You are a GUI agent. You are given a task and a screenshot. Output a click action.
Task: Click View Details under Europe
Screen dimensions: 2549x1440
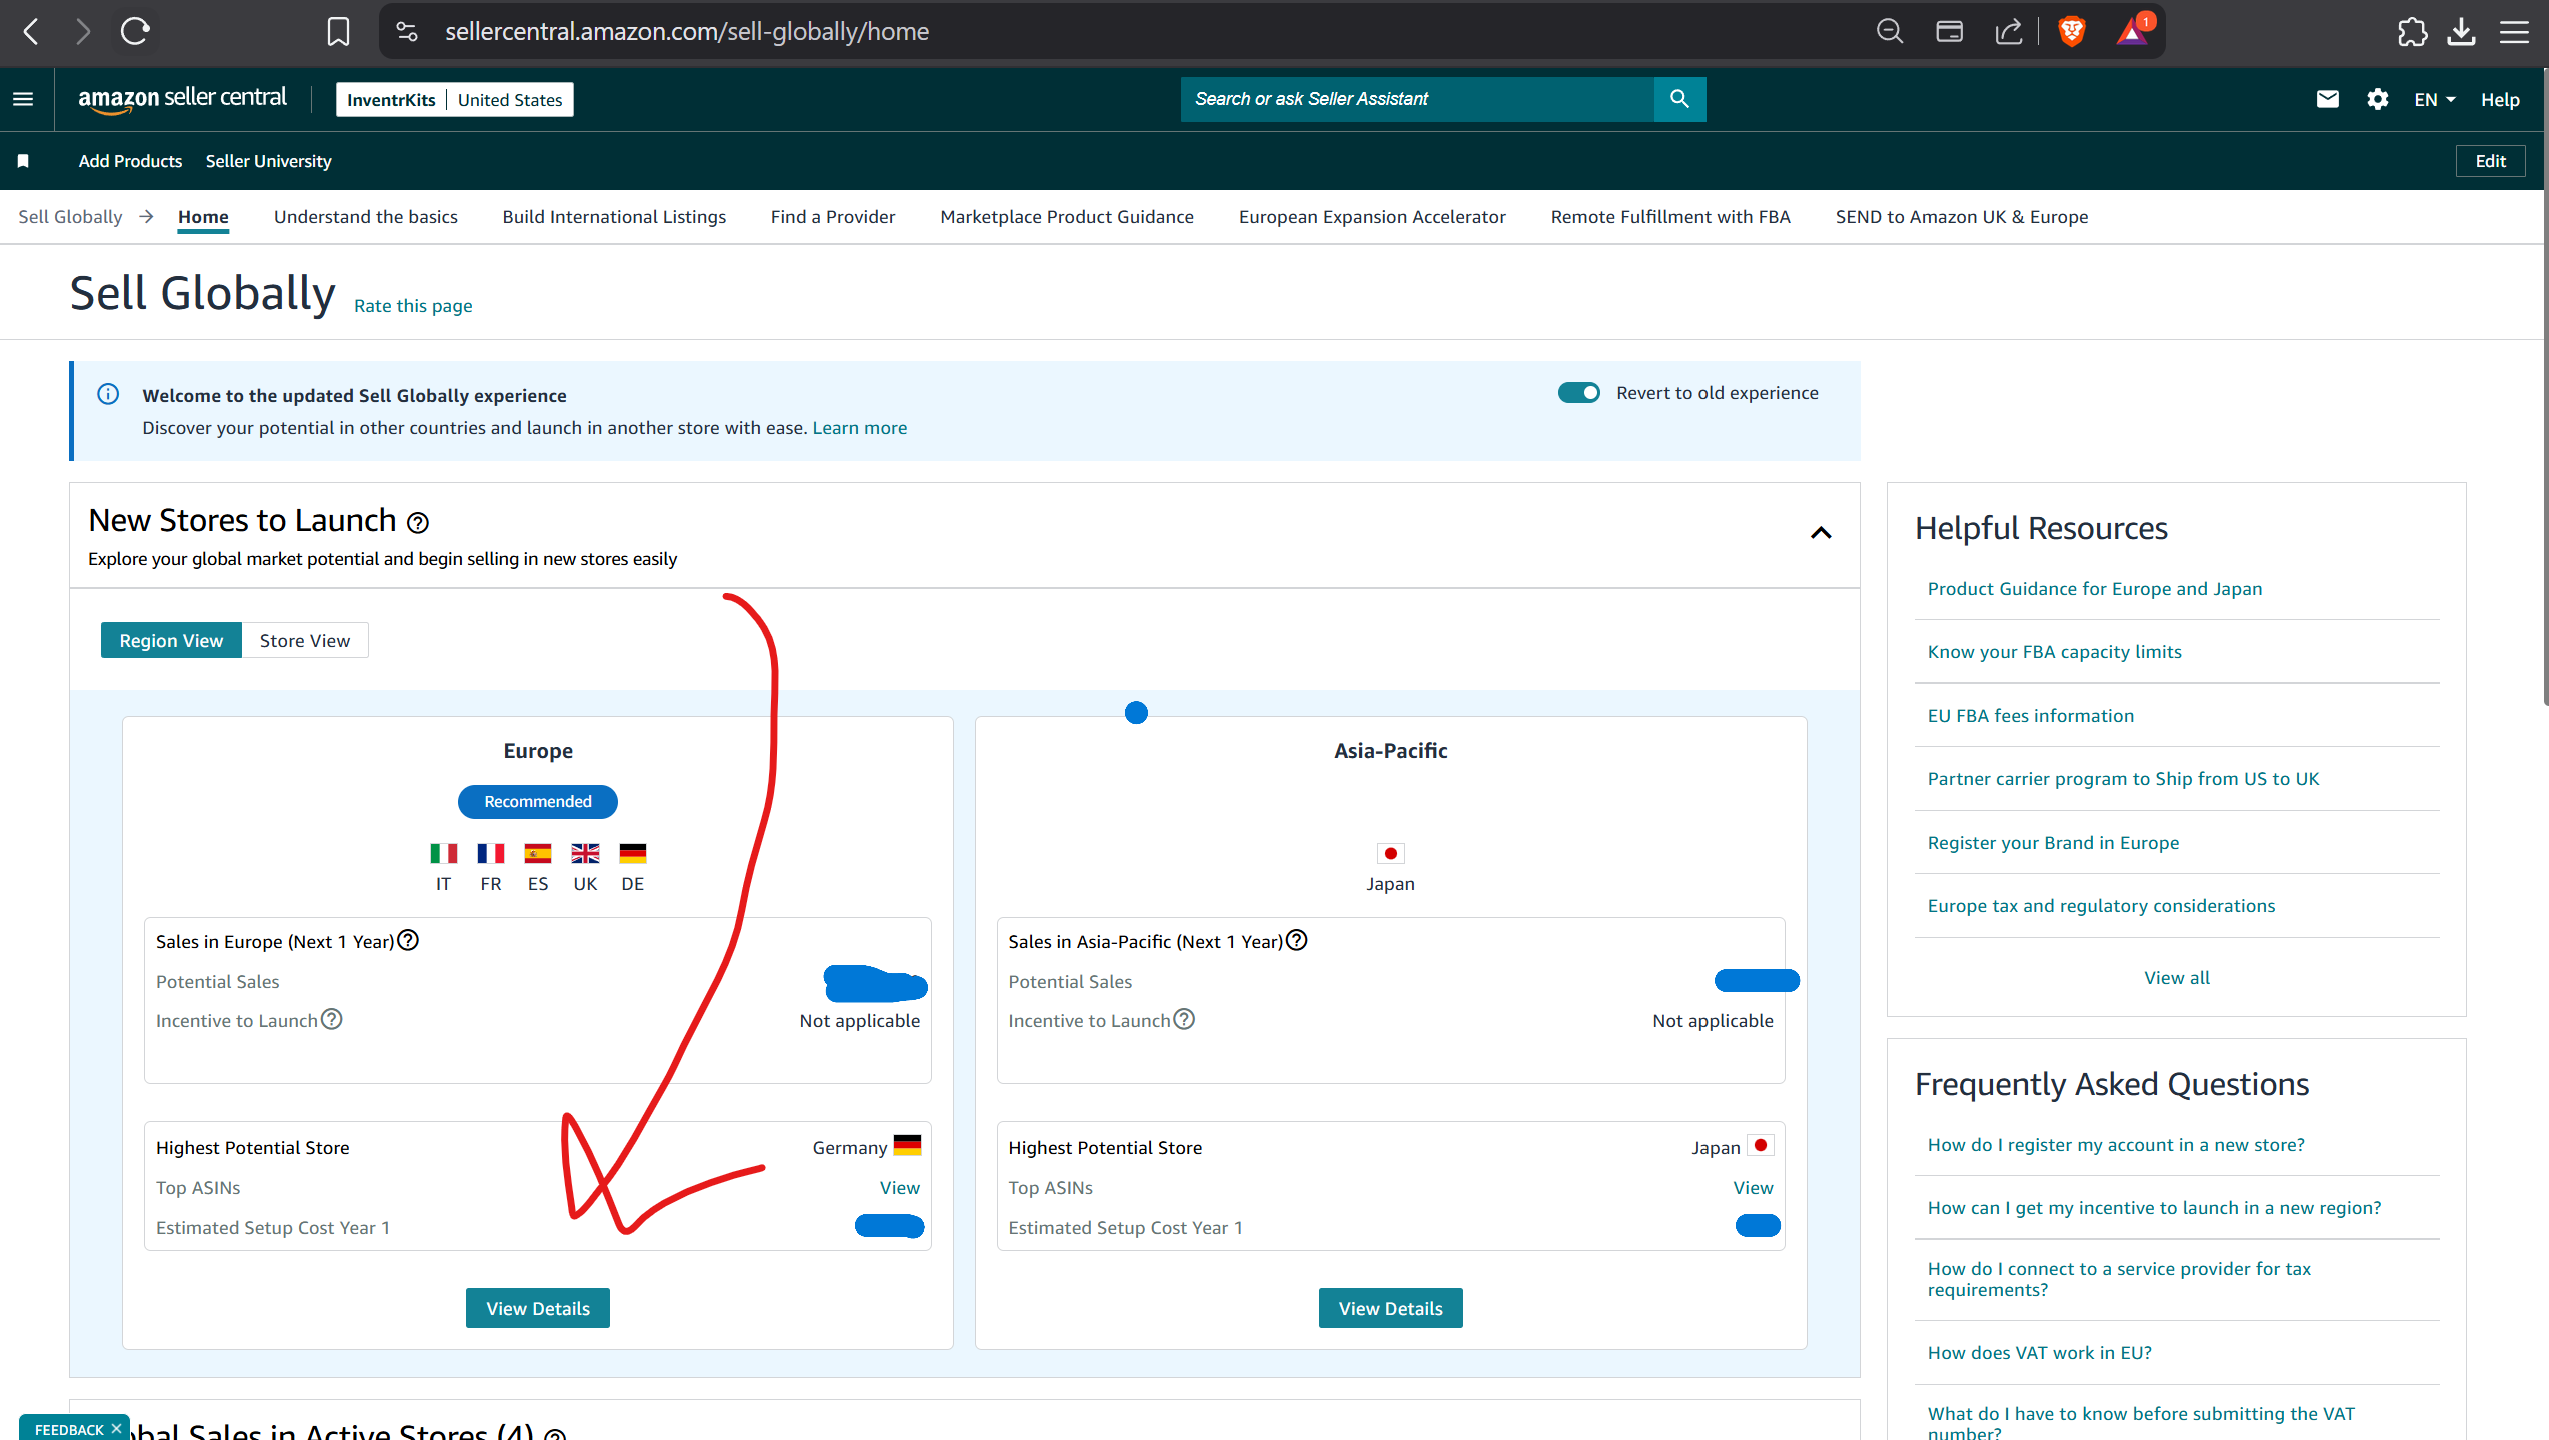coord(538,1308)
